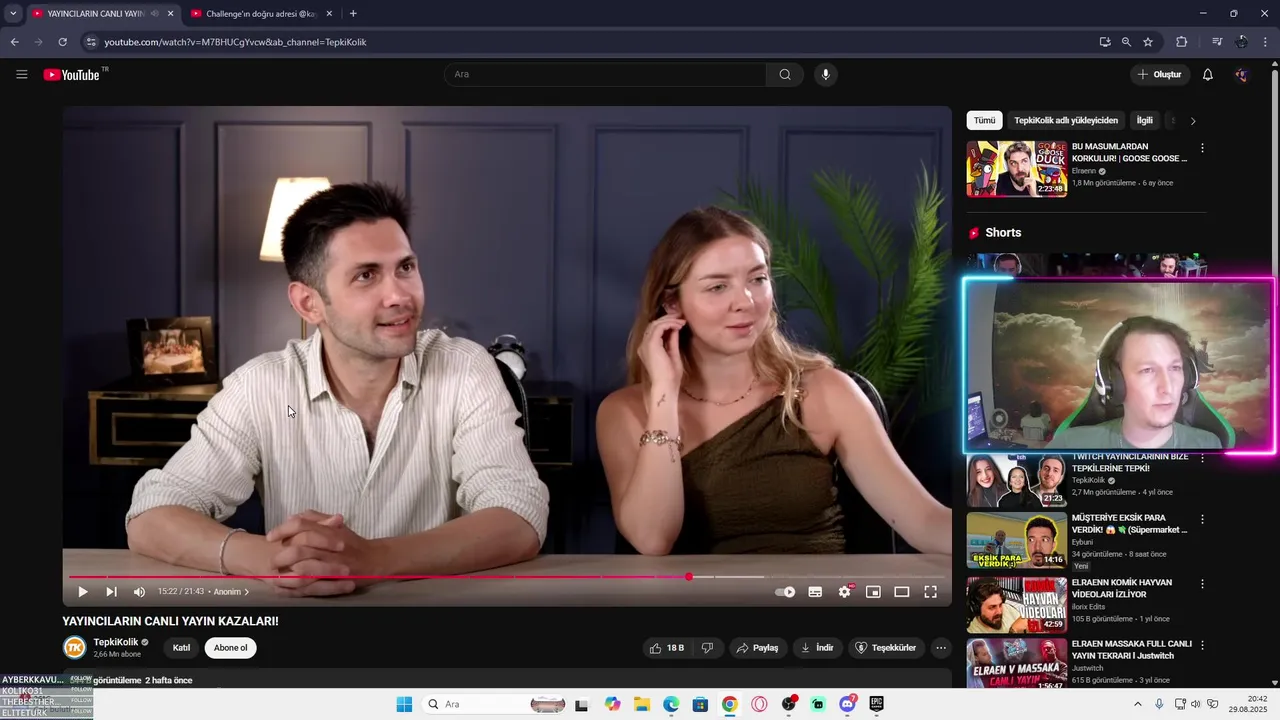Toggle subtitles with the captions button
Image resolution: width=1280 pixels, height=720 pixels.
click(x=815, y=592)
